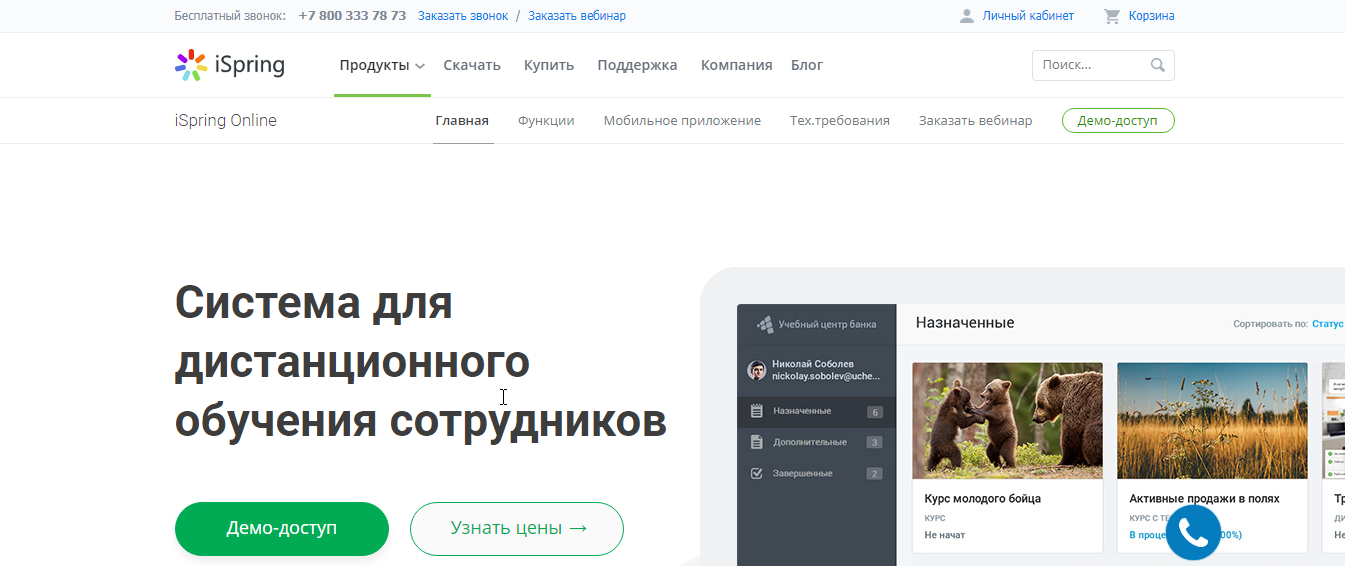Open the Заказать вебинар tab in subnavigation

coord(976,121)
